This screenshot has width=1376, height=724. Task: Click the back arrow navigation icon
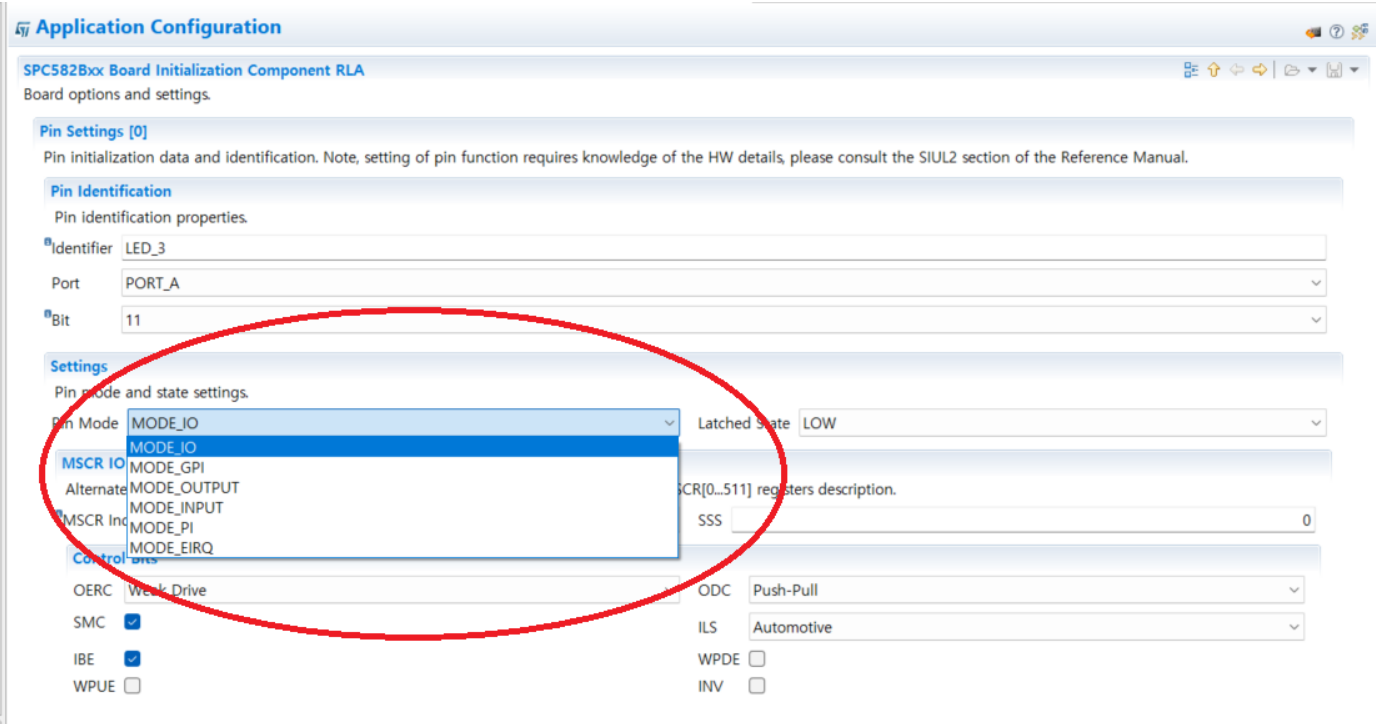point(1236,70)
